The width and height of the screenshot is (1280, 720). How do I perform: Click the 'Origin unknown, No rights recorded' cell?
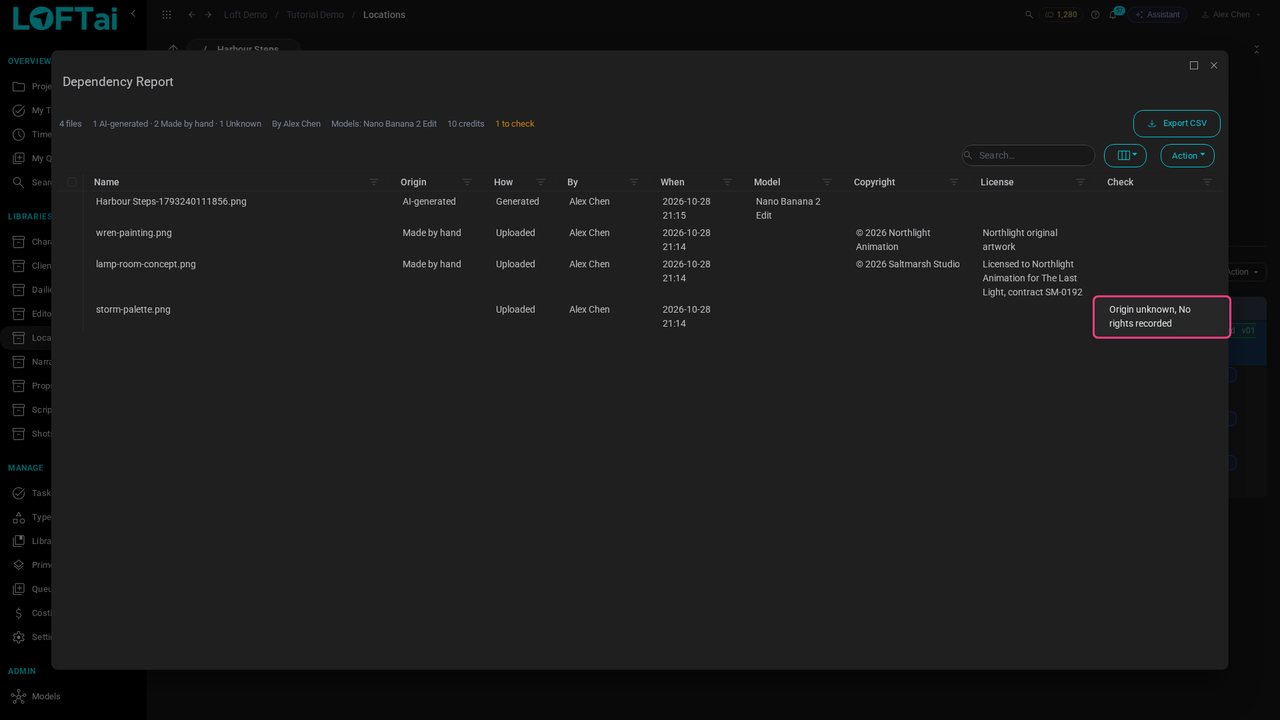[1161, 317]
